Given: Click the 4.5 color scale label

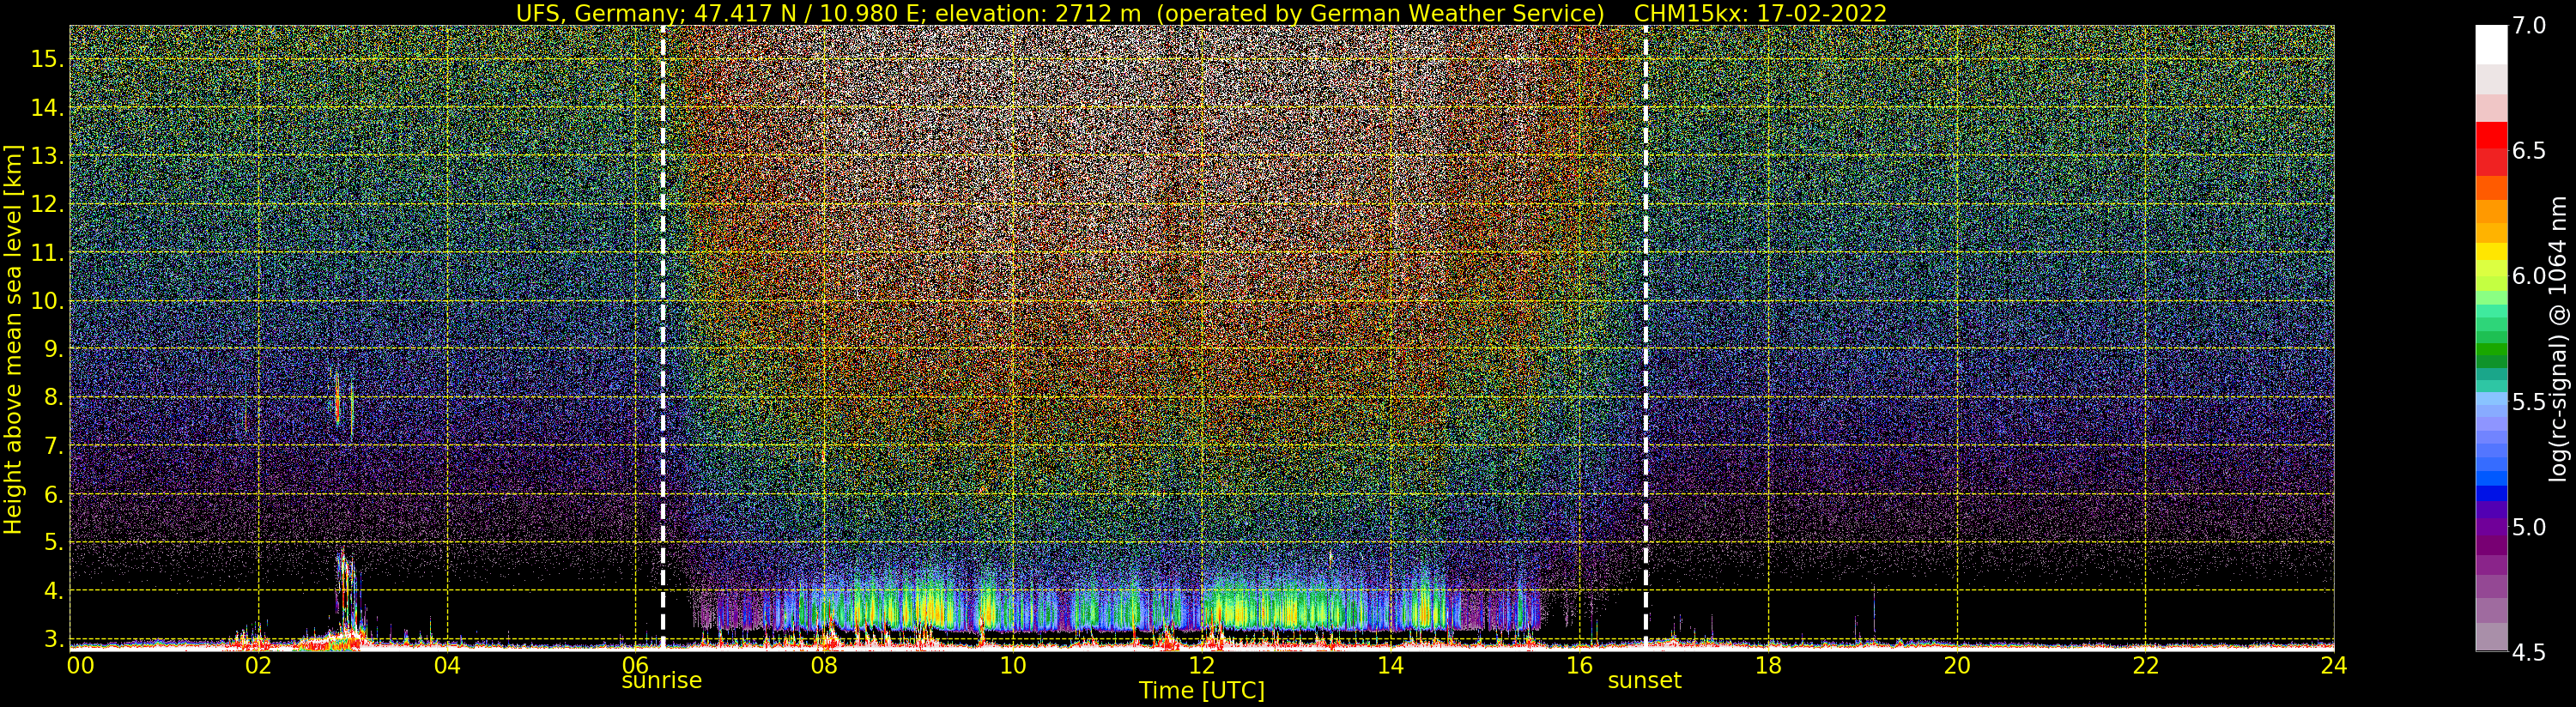Looking at the screenshot, I should [x=2528, y=652].
